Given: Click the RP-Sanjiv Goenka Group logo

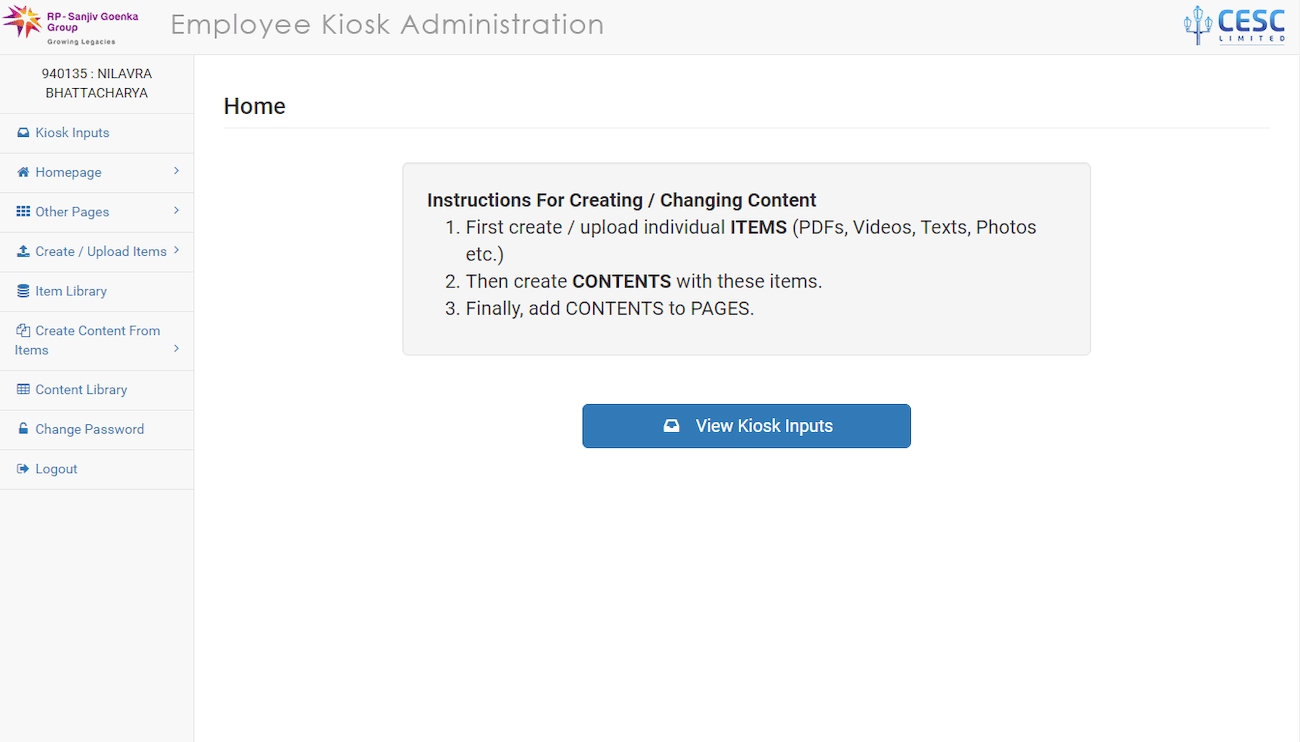Looking at the screenshot, I should pos(70,26).
